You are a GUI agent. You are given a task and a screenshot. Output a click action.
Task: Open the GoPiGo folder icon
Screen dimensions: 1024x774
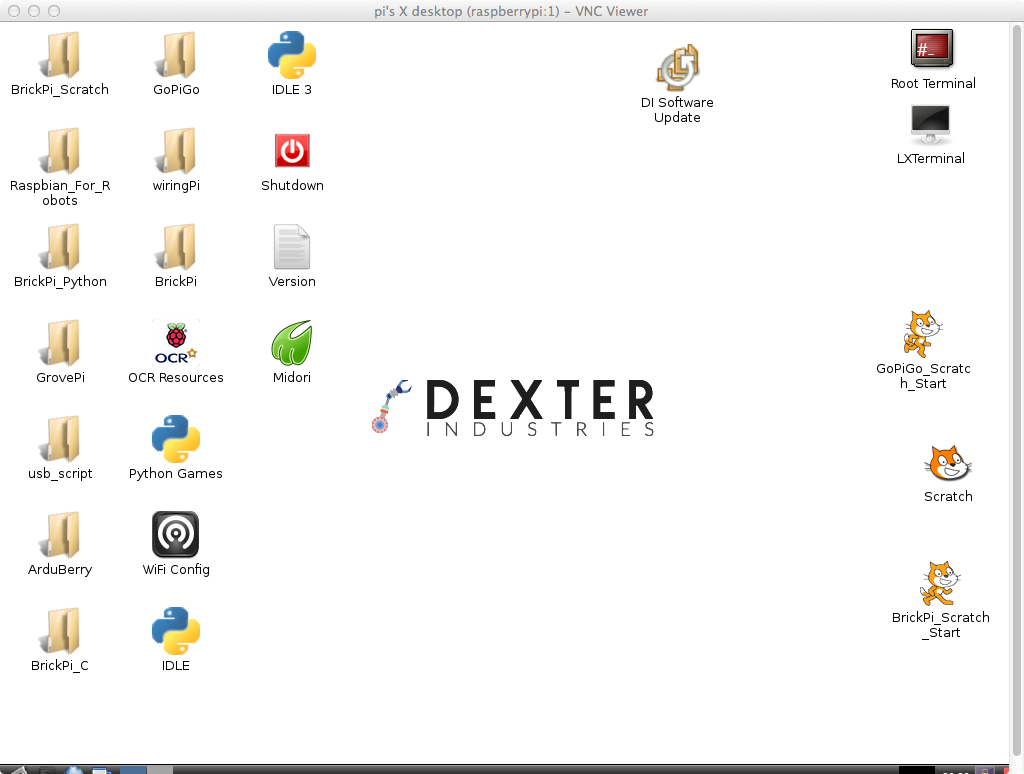pos(176,56)
